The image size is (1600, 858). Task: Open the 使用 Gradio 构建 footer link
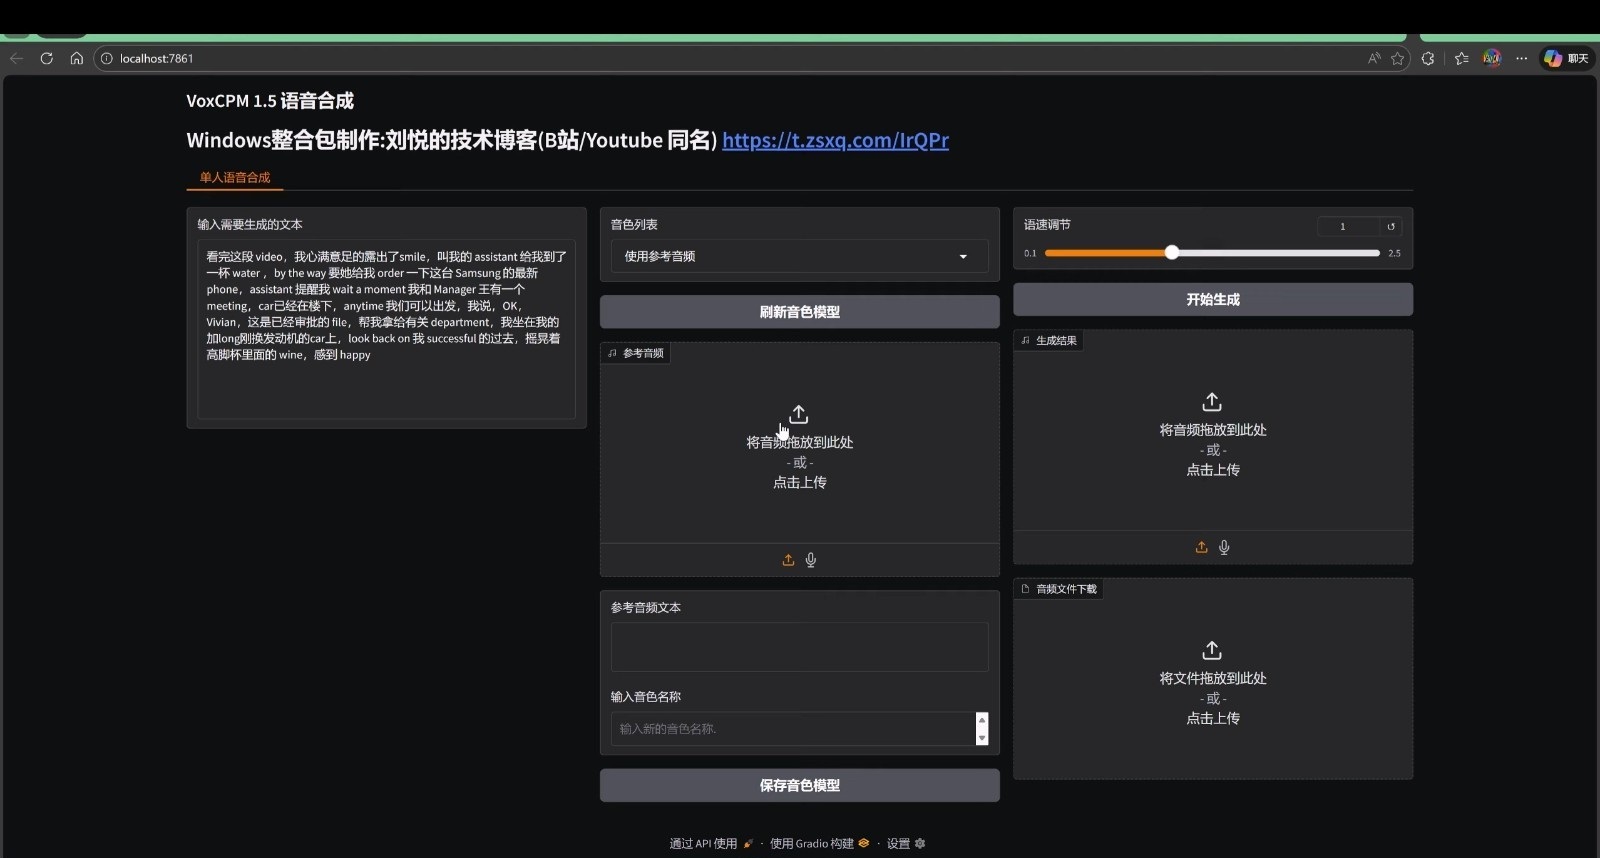819,843
